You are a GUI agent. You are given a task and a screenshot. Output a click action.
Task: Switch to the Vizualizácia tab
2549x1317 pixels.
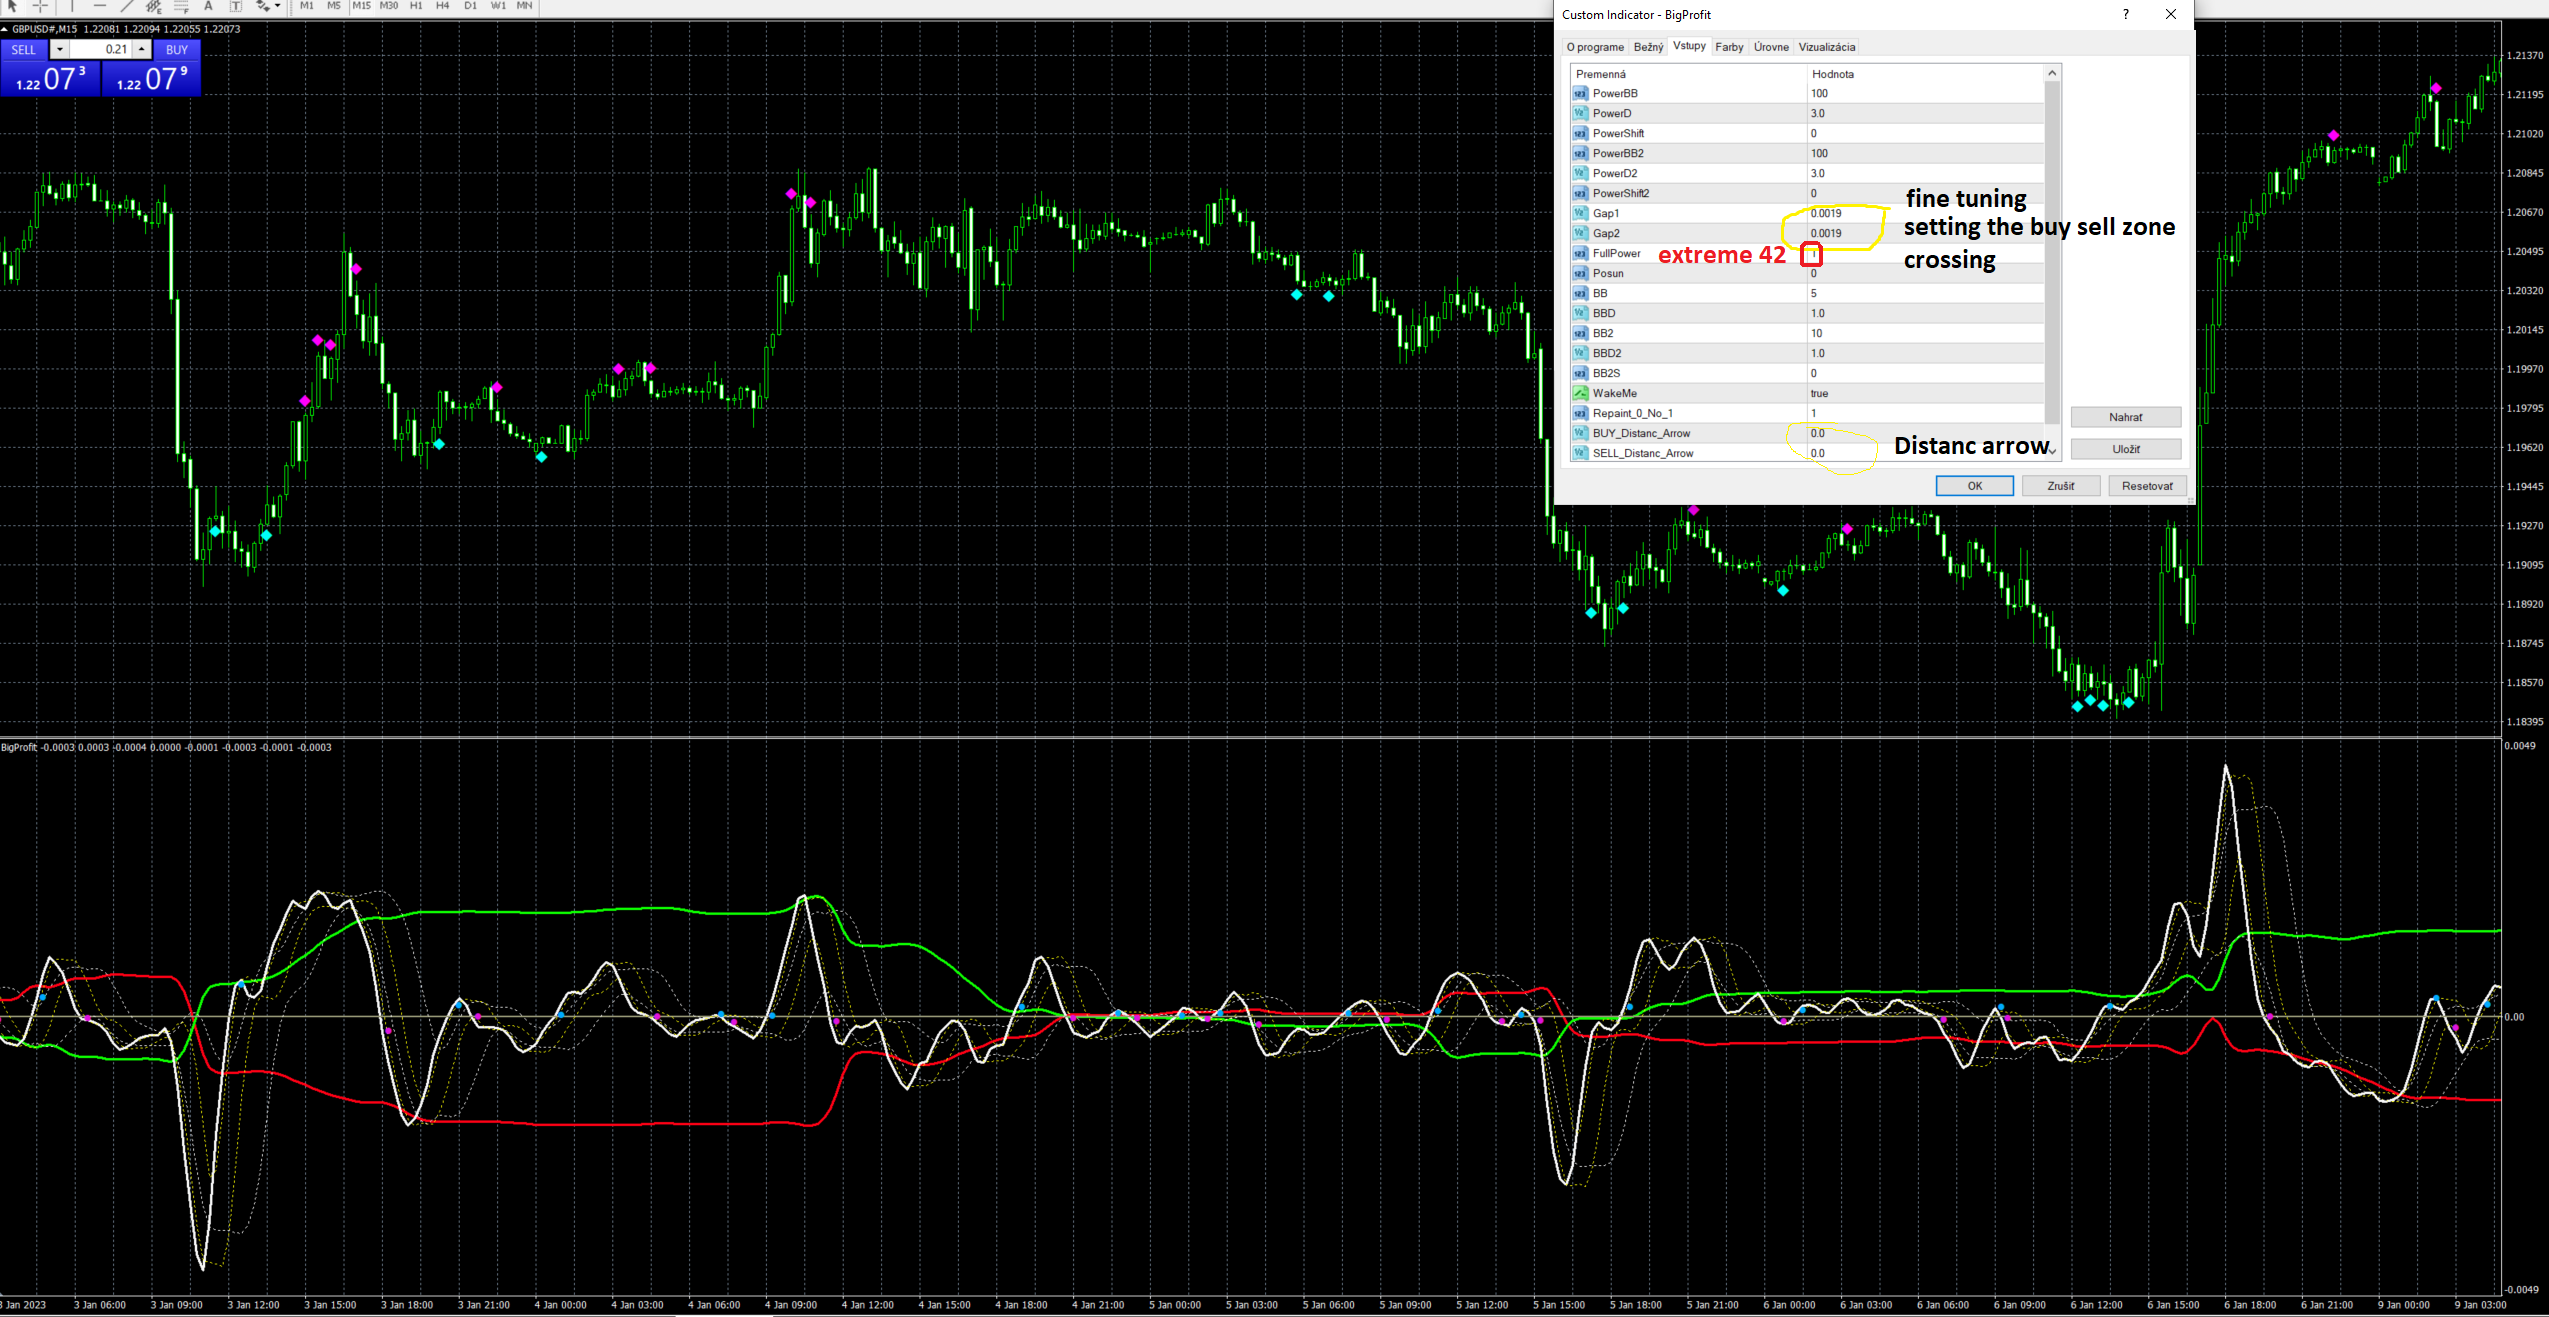[1826, 47]
